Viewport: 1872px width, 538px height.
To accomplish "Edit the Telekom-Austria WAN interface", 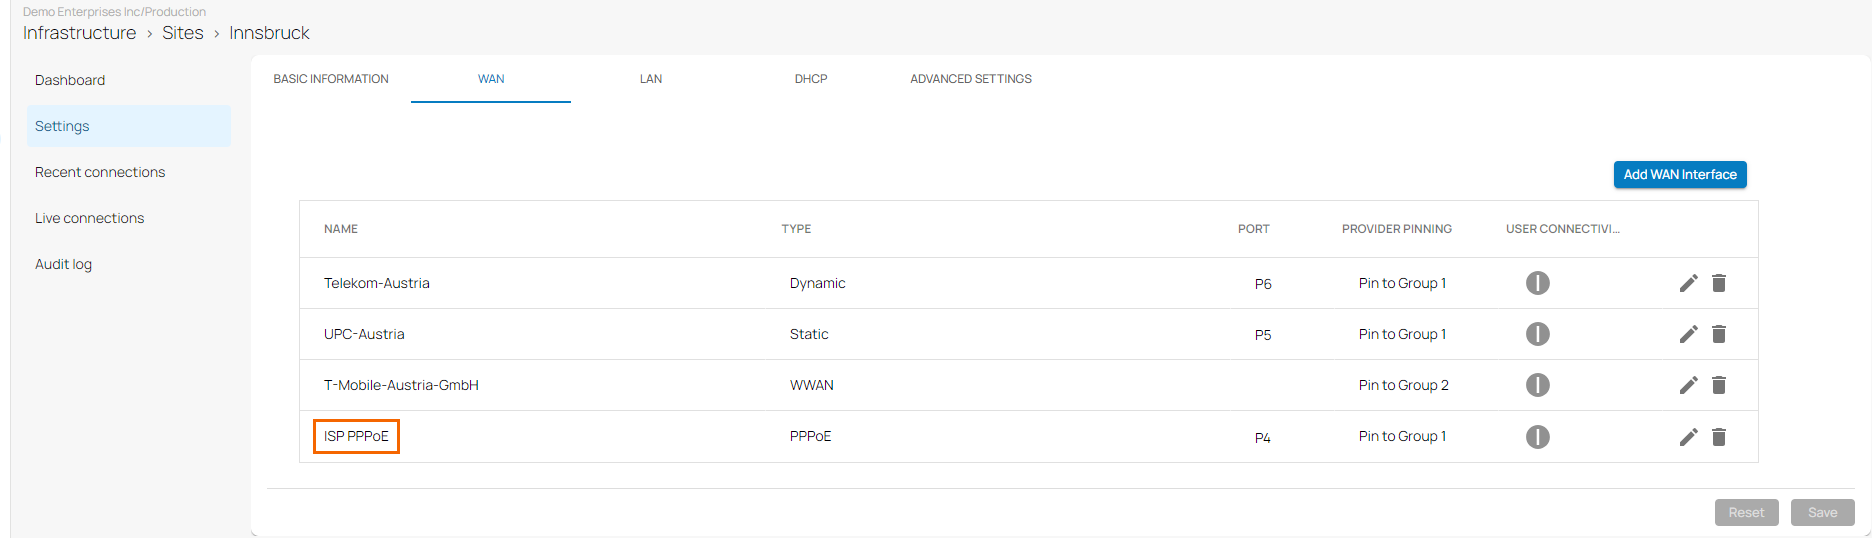I will pyautogui.click(x=1688, y=283).
